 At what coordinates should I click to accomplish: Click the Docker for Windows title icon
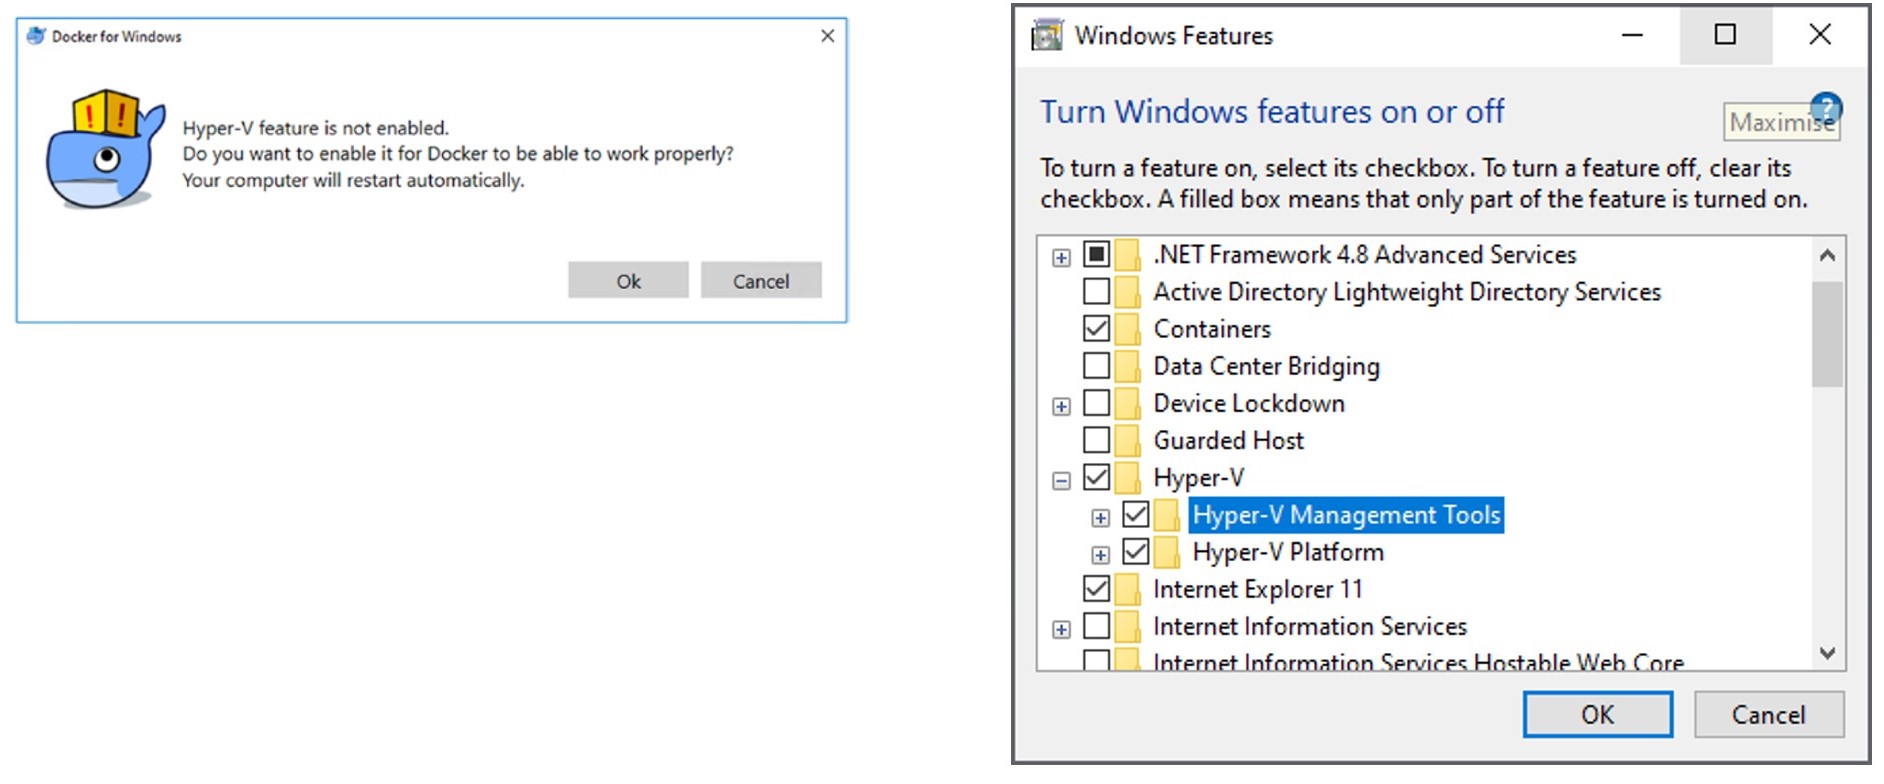click(x=36, y=36)
